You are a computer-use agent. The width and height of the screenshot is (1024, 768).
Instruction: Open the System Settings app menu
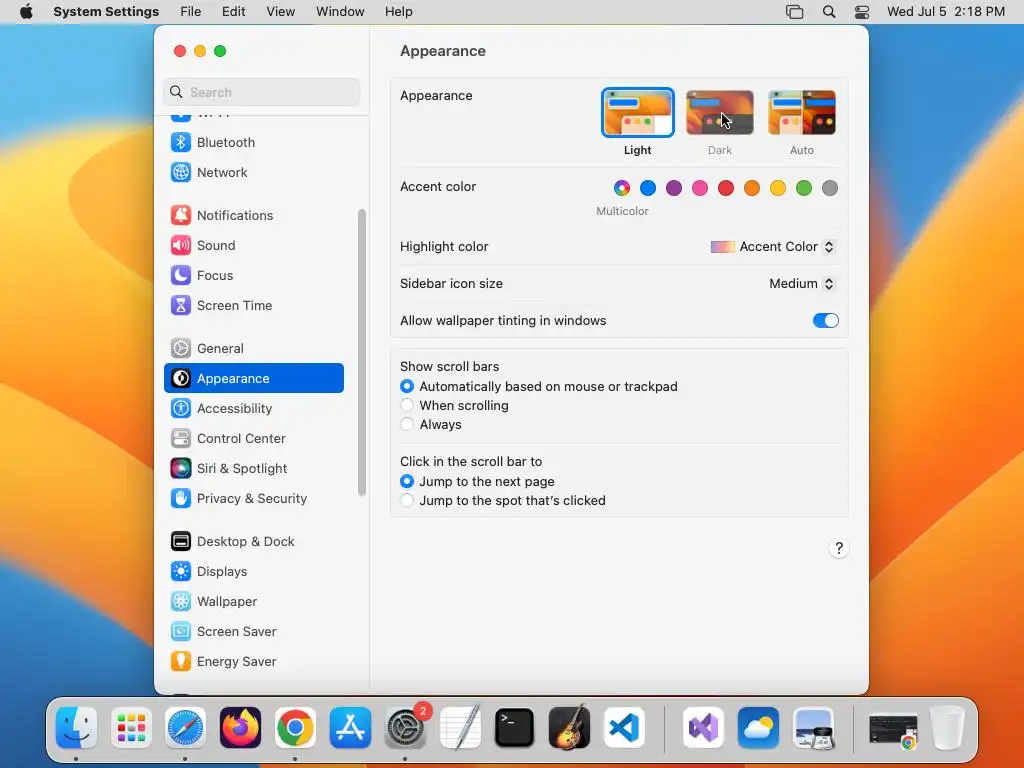(x=106, y=12)
